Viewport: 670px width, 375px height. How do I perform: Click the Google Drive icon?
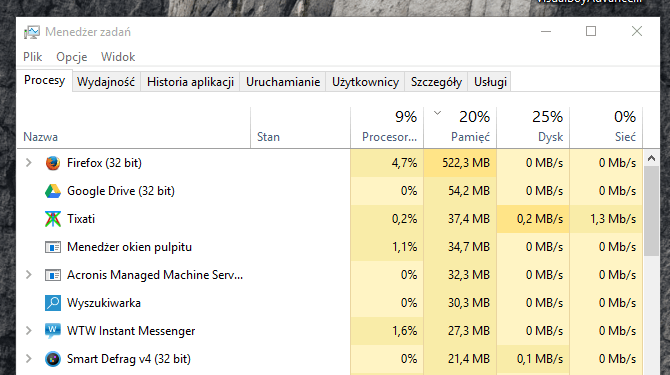(53, 191)
